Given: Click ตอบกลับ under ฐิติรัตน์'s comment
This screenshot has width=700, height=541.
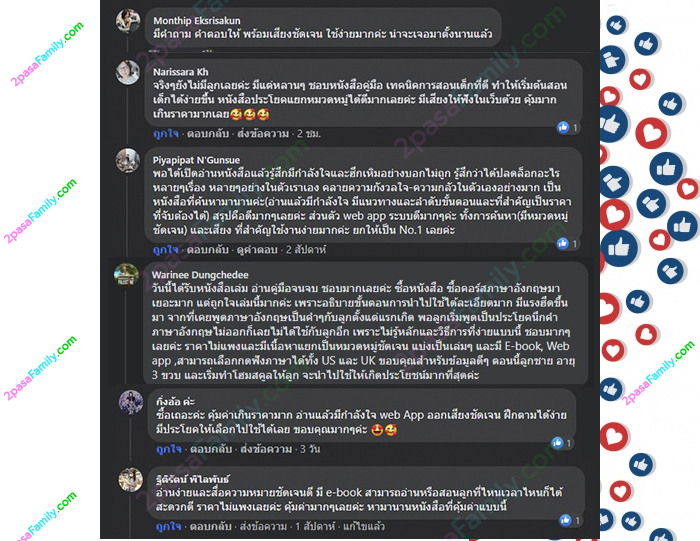Looking at the screenshot, I should click(211, 526).
